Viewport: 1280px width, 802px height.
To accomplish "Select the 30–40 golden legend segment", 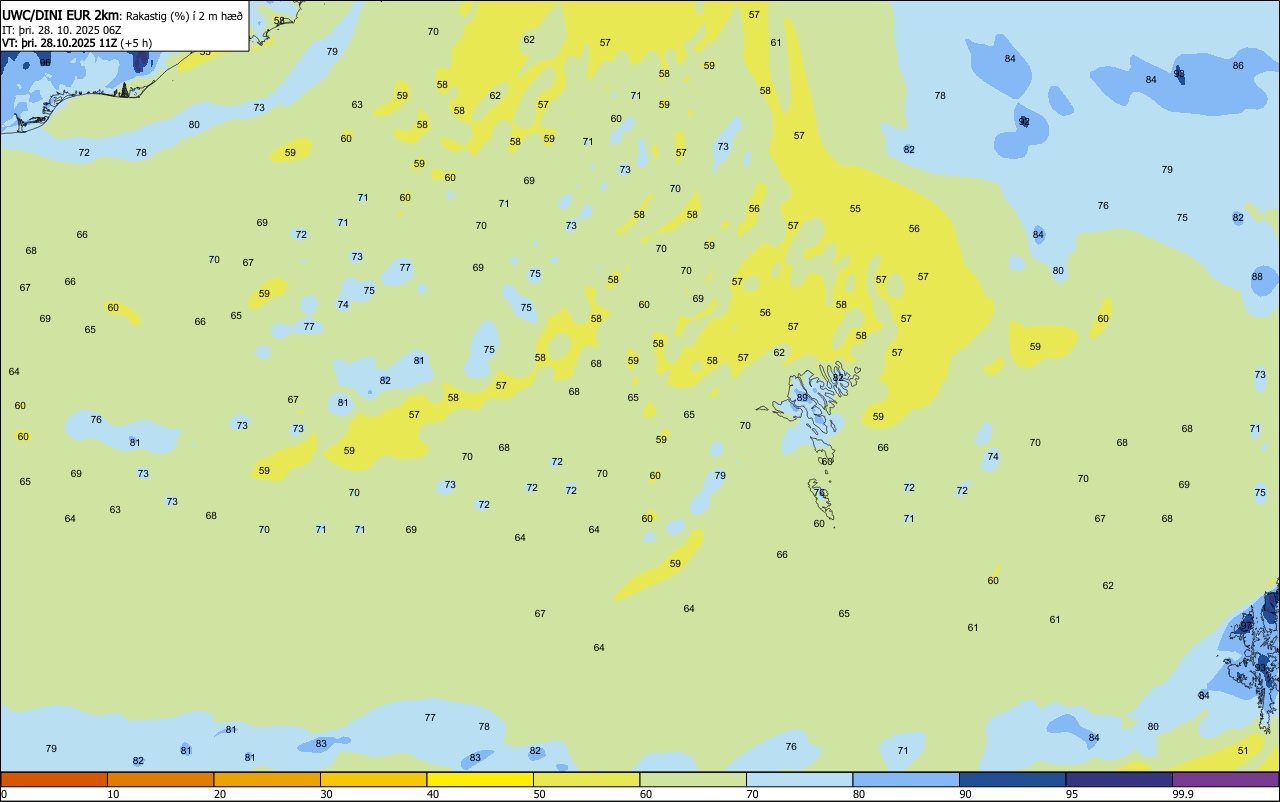I will (x=373, y=779).
